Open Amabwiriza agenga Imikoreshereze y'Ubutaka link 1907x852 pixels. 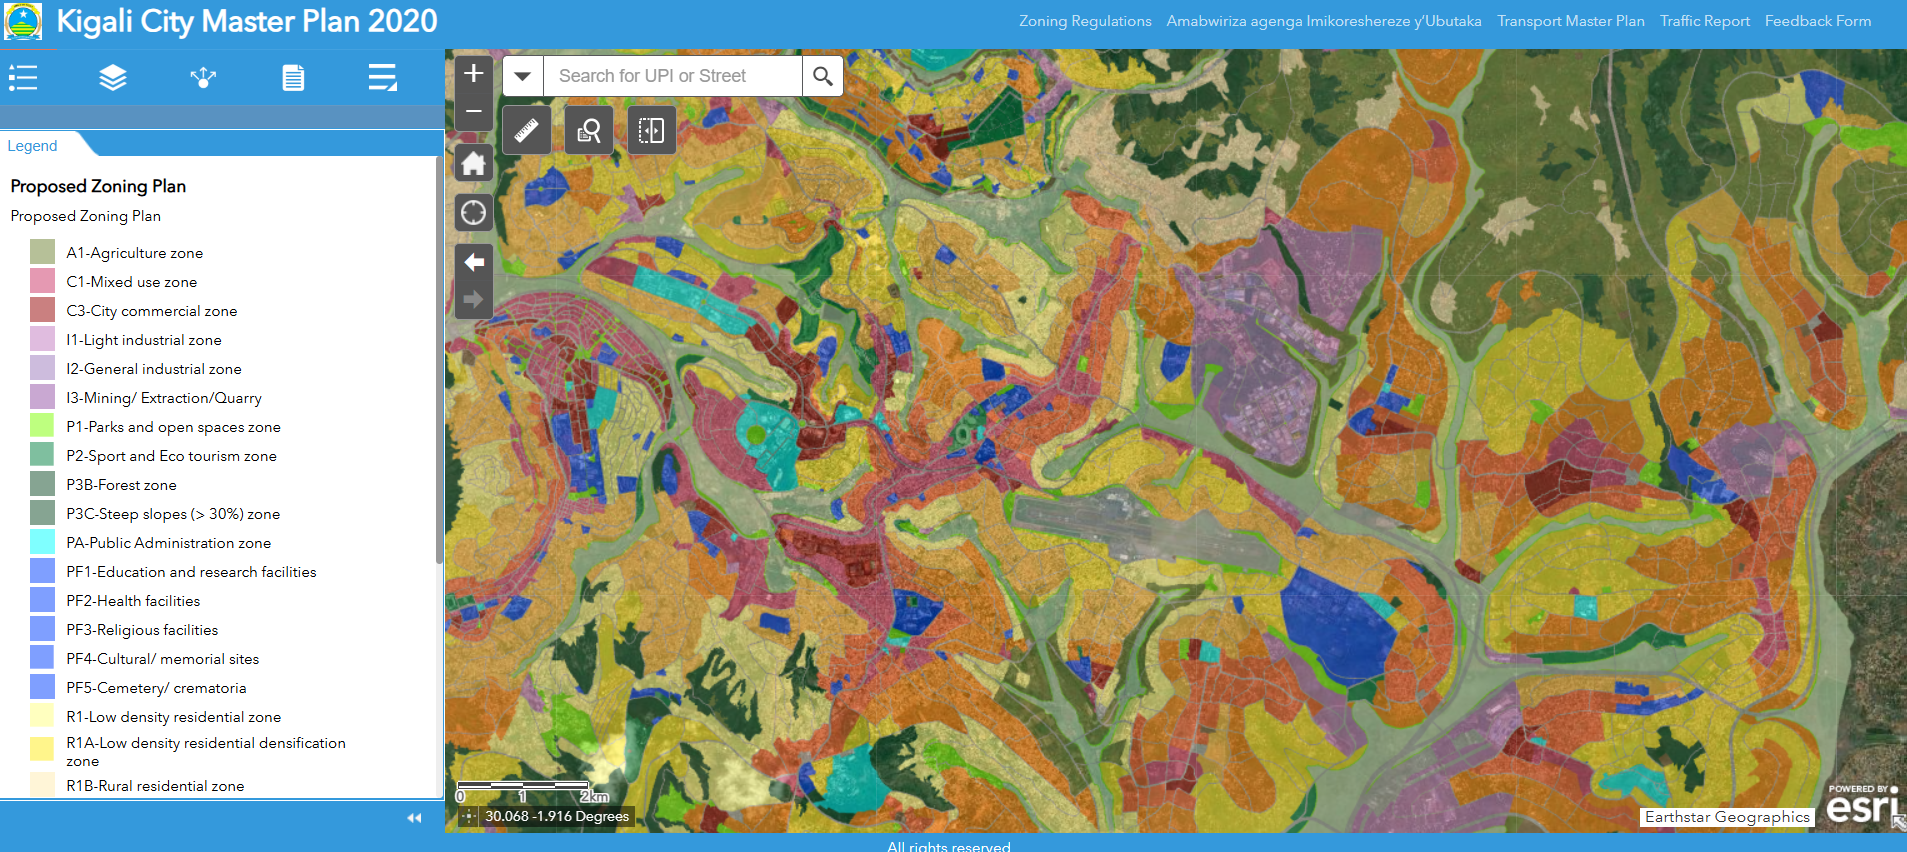pyautogui.click(x=1324, y=21)
